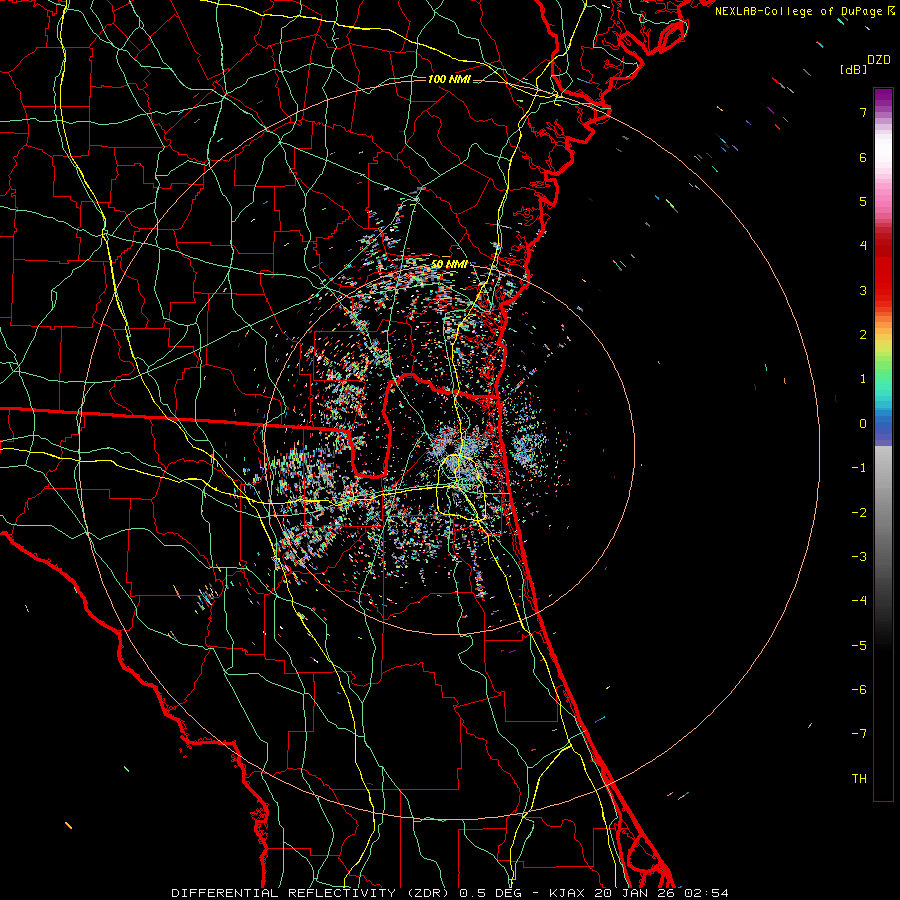This screenshot has height=900, width=900.
Task: Click the positive 6 dB scale label
Action: [863, 157]
